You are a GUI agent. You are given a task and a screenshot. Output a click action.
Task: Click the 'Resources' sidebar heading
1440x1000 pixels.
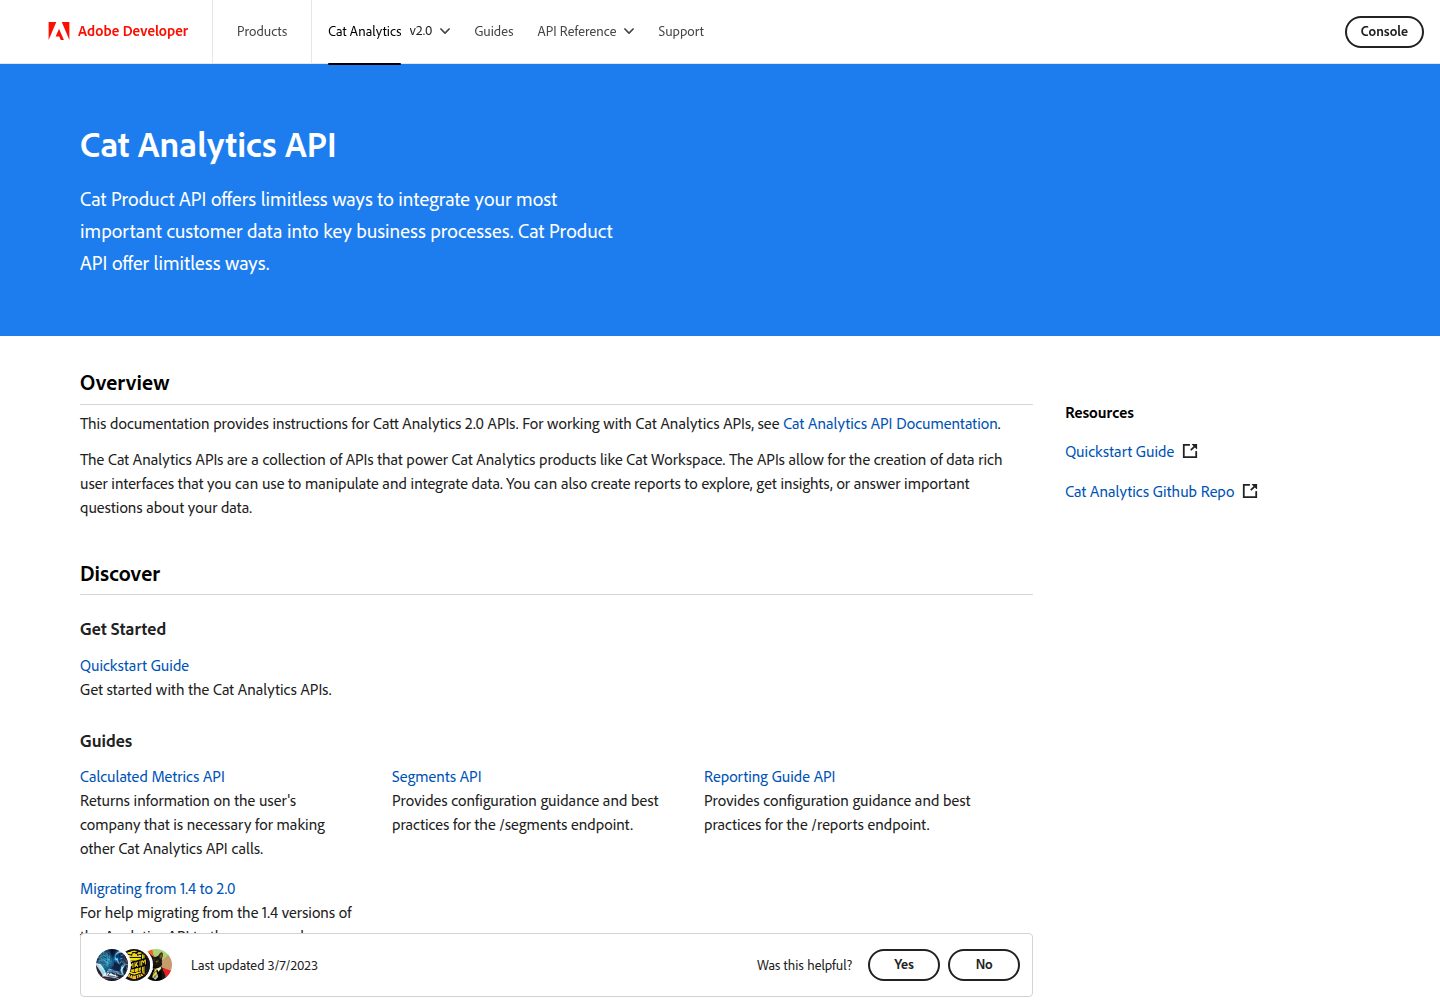[x=1099, y=413]
